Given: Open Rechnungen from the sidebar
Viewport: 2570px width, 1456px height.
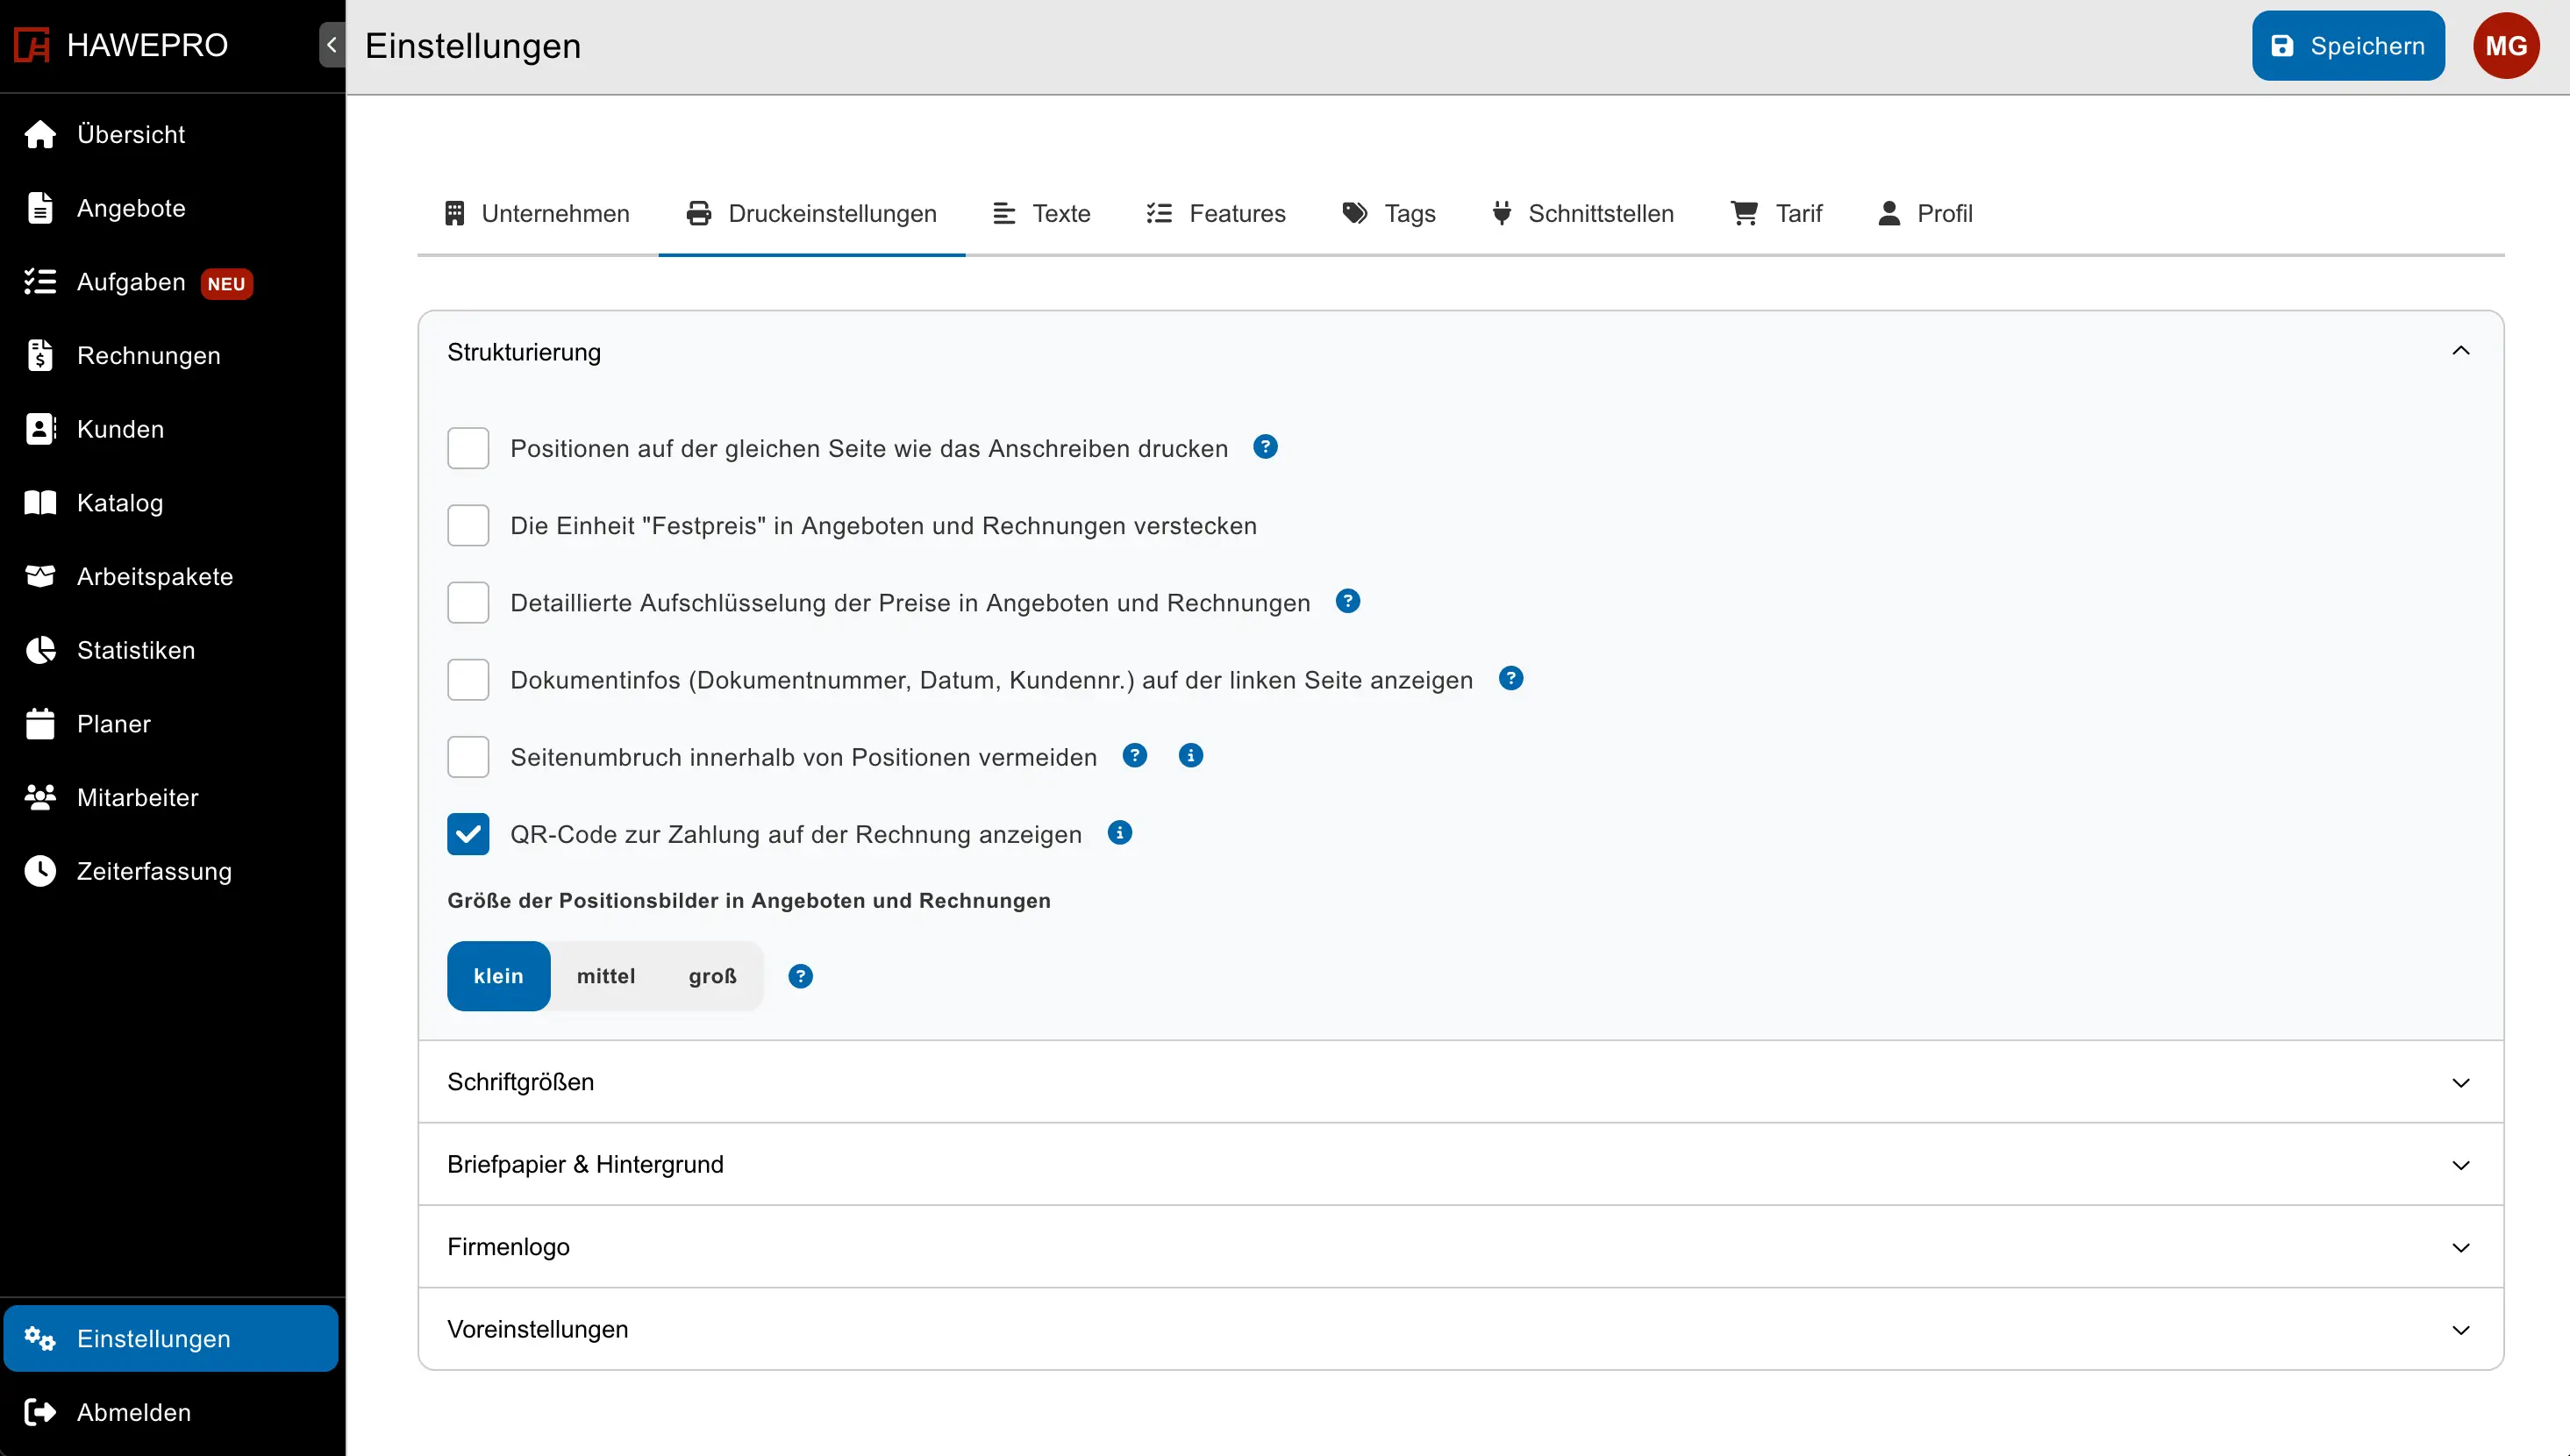Looking at the screenshot, I should click(171, 355).
